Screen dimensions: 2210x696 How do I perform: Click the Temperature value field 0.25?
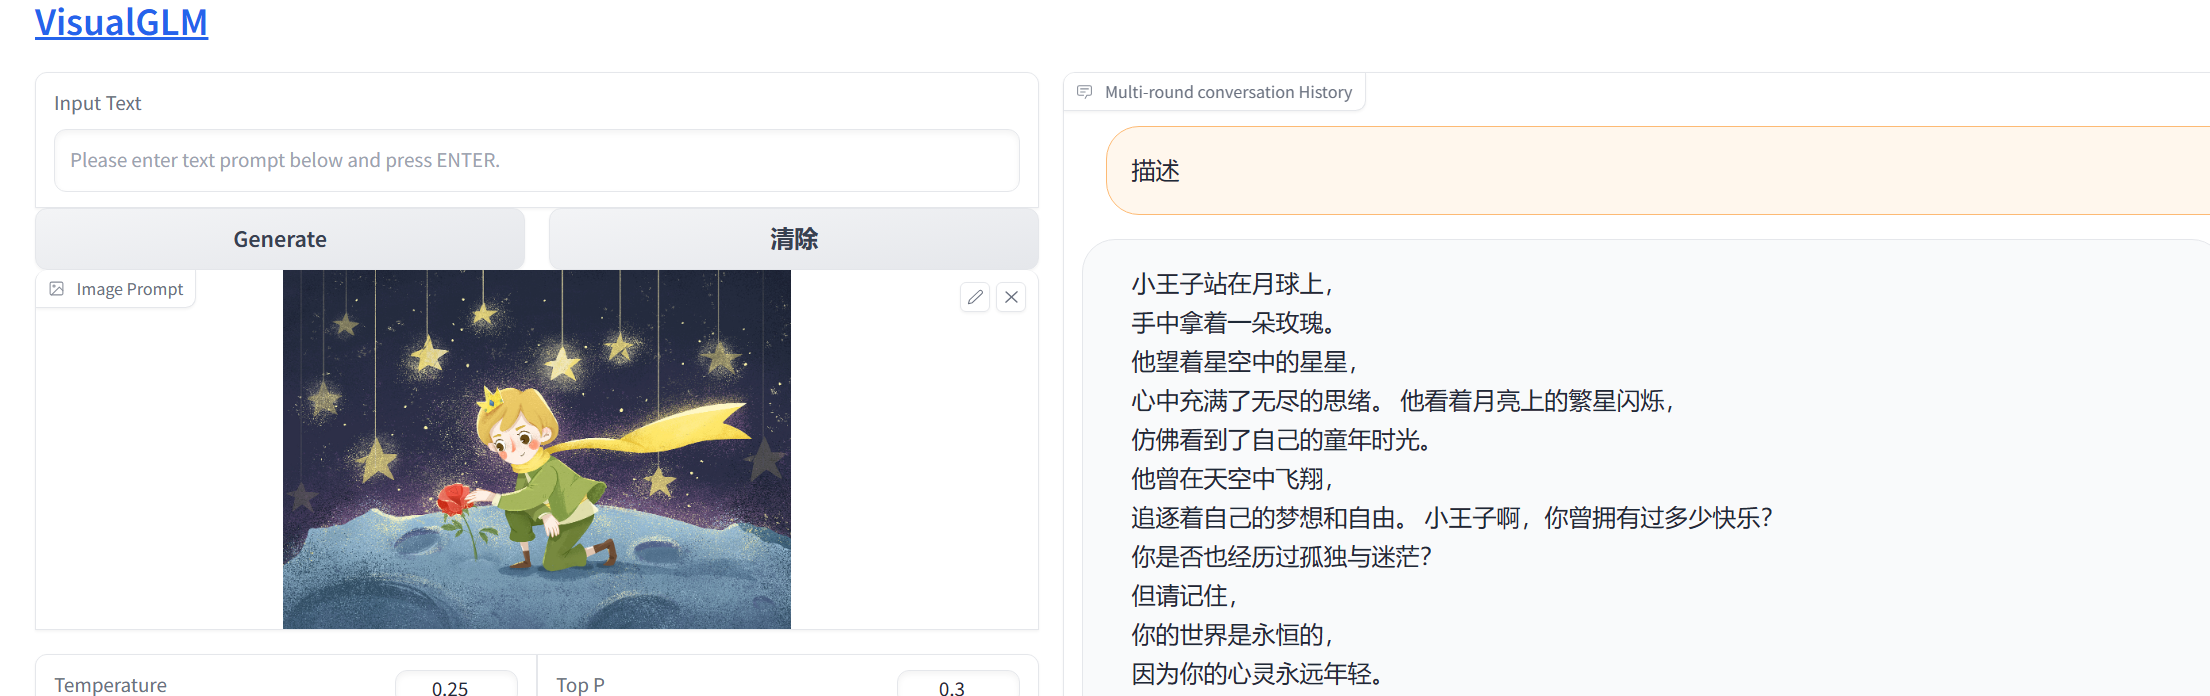click(x=456, y=686)
